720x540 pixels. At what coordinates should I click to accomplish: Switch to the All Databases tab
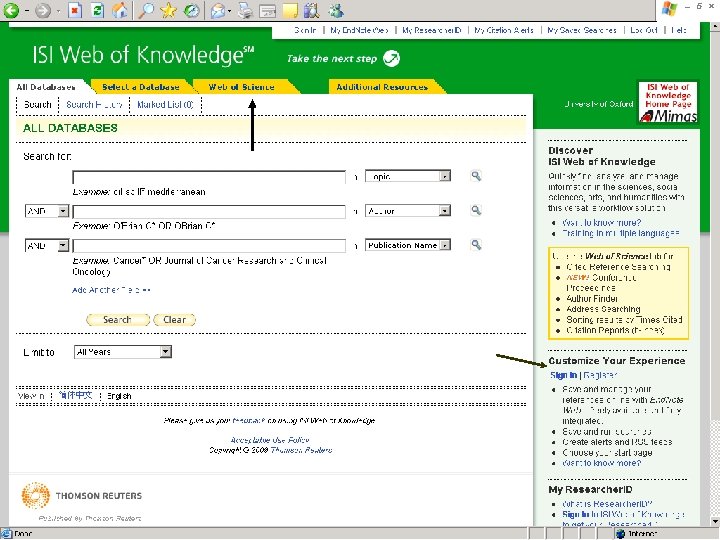pyautogui.click(x=46, y=87)
